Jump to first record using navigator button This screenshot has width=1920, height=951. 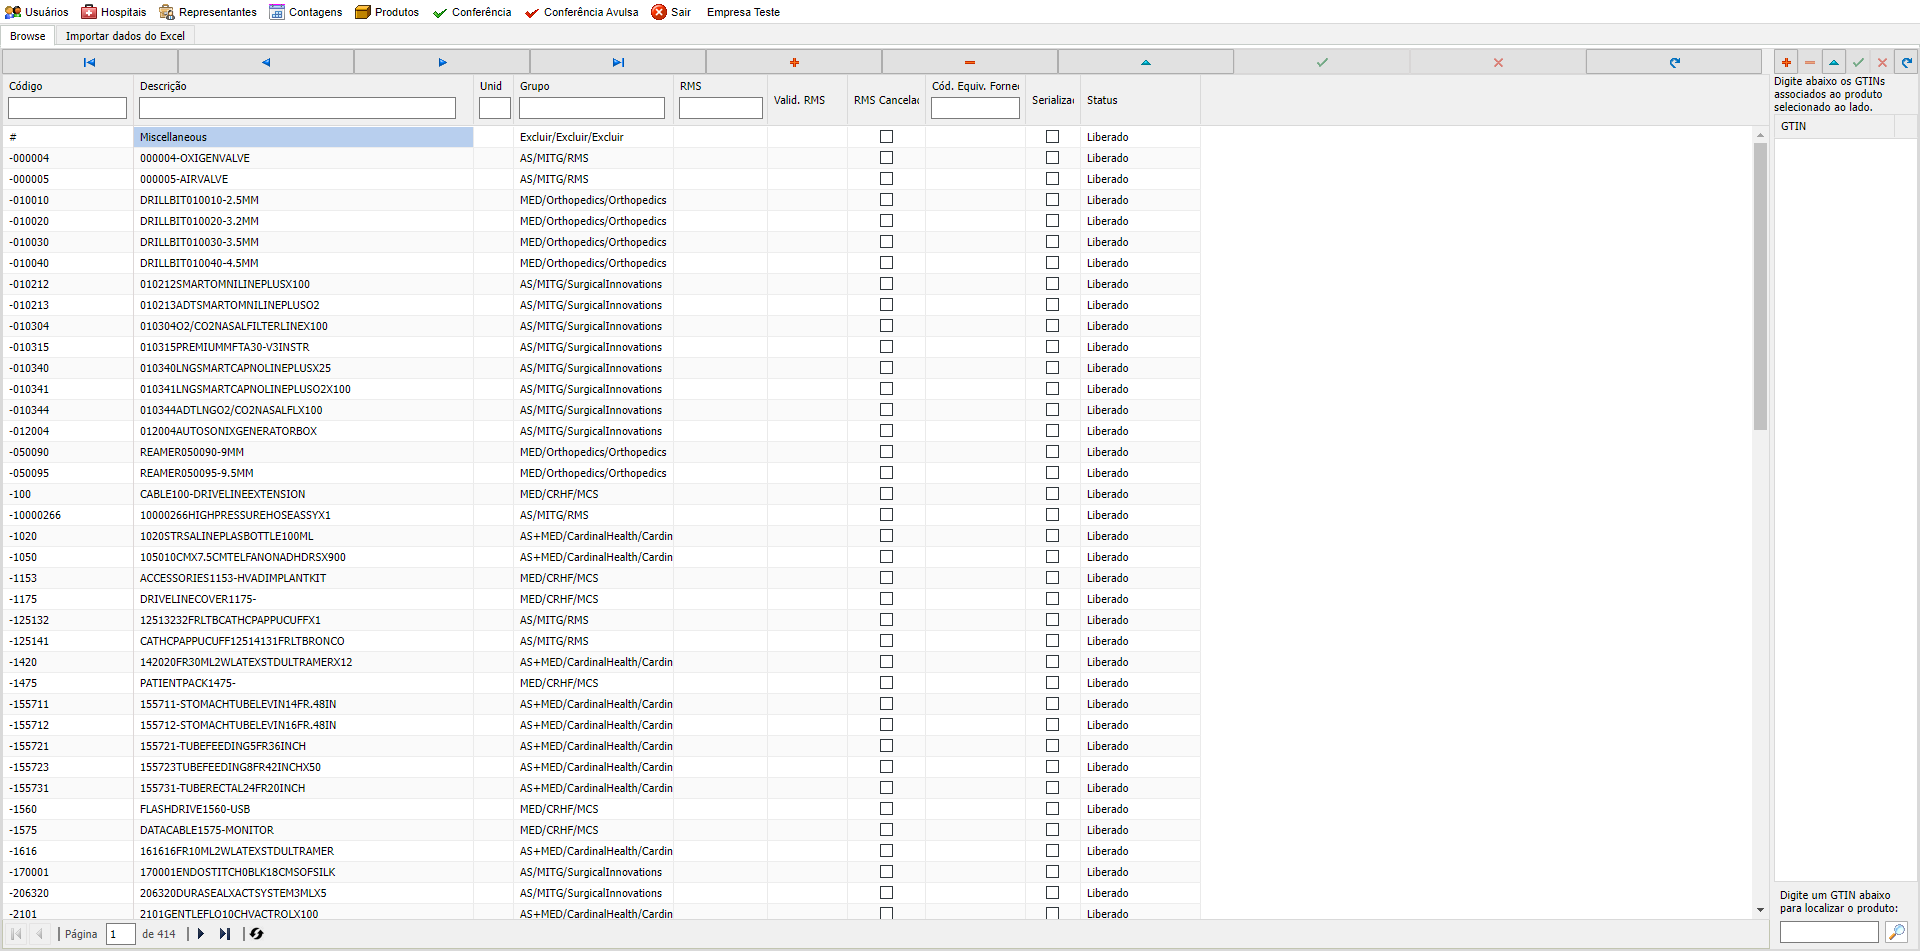point(90,62)
